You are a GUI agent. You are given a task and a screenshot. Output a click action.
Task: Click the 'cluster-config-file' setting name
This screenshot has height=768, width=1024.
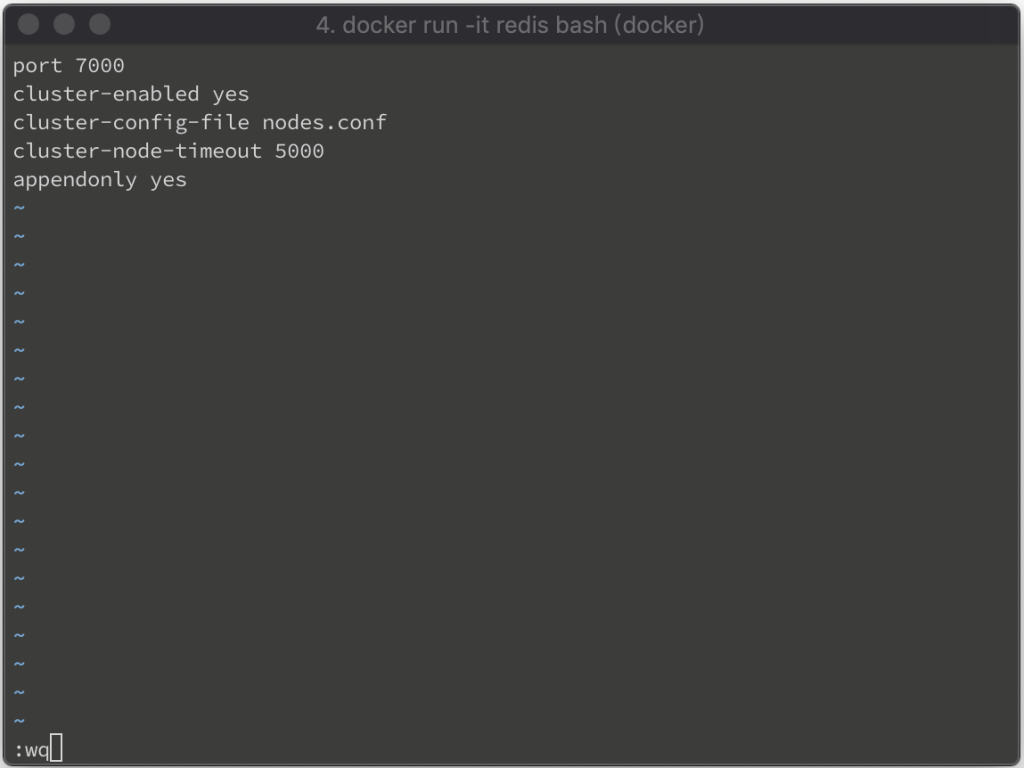tap(131, 123)
